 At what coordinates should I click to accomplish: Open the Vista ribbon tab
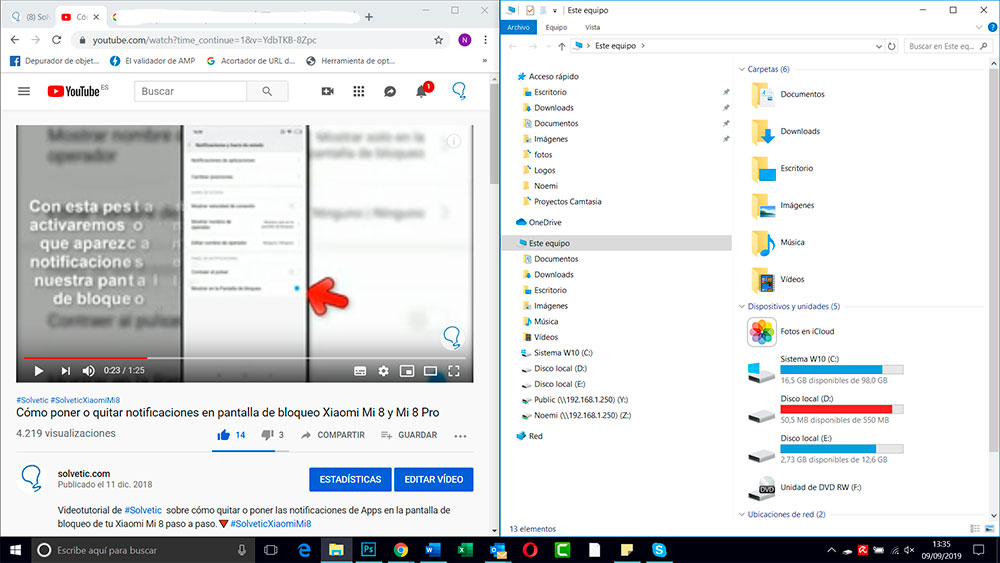(x=592, y=27)
